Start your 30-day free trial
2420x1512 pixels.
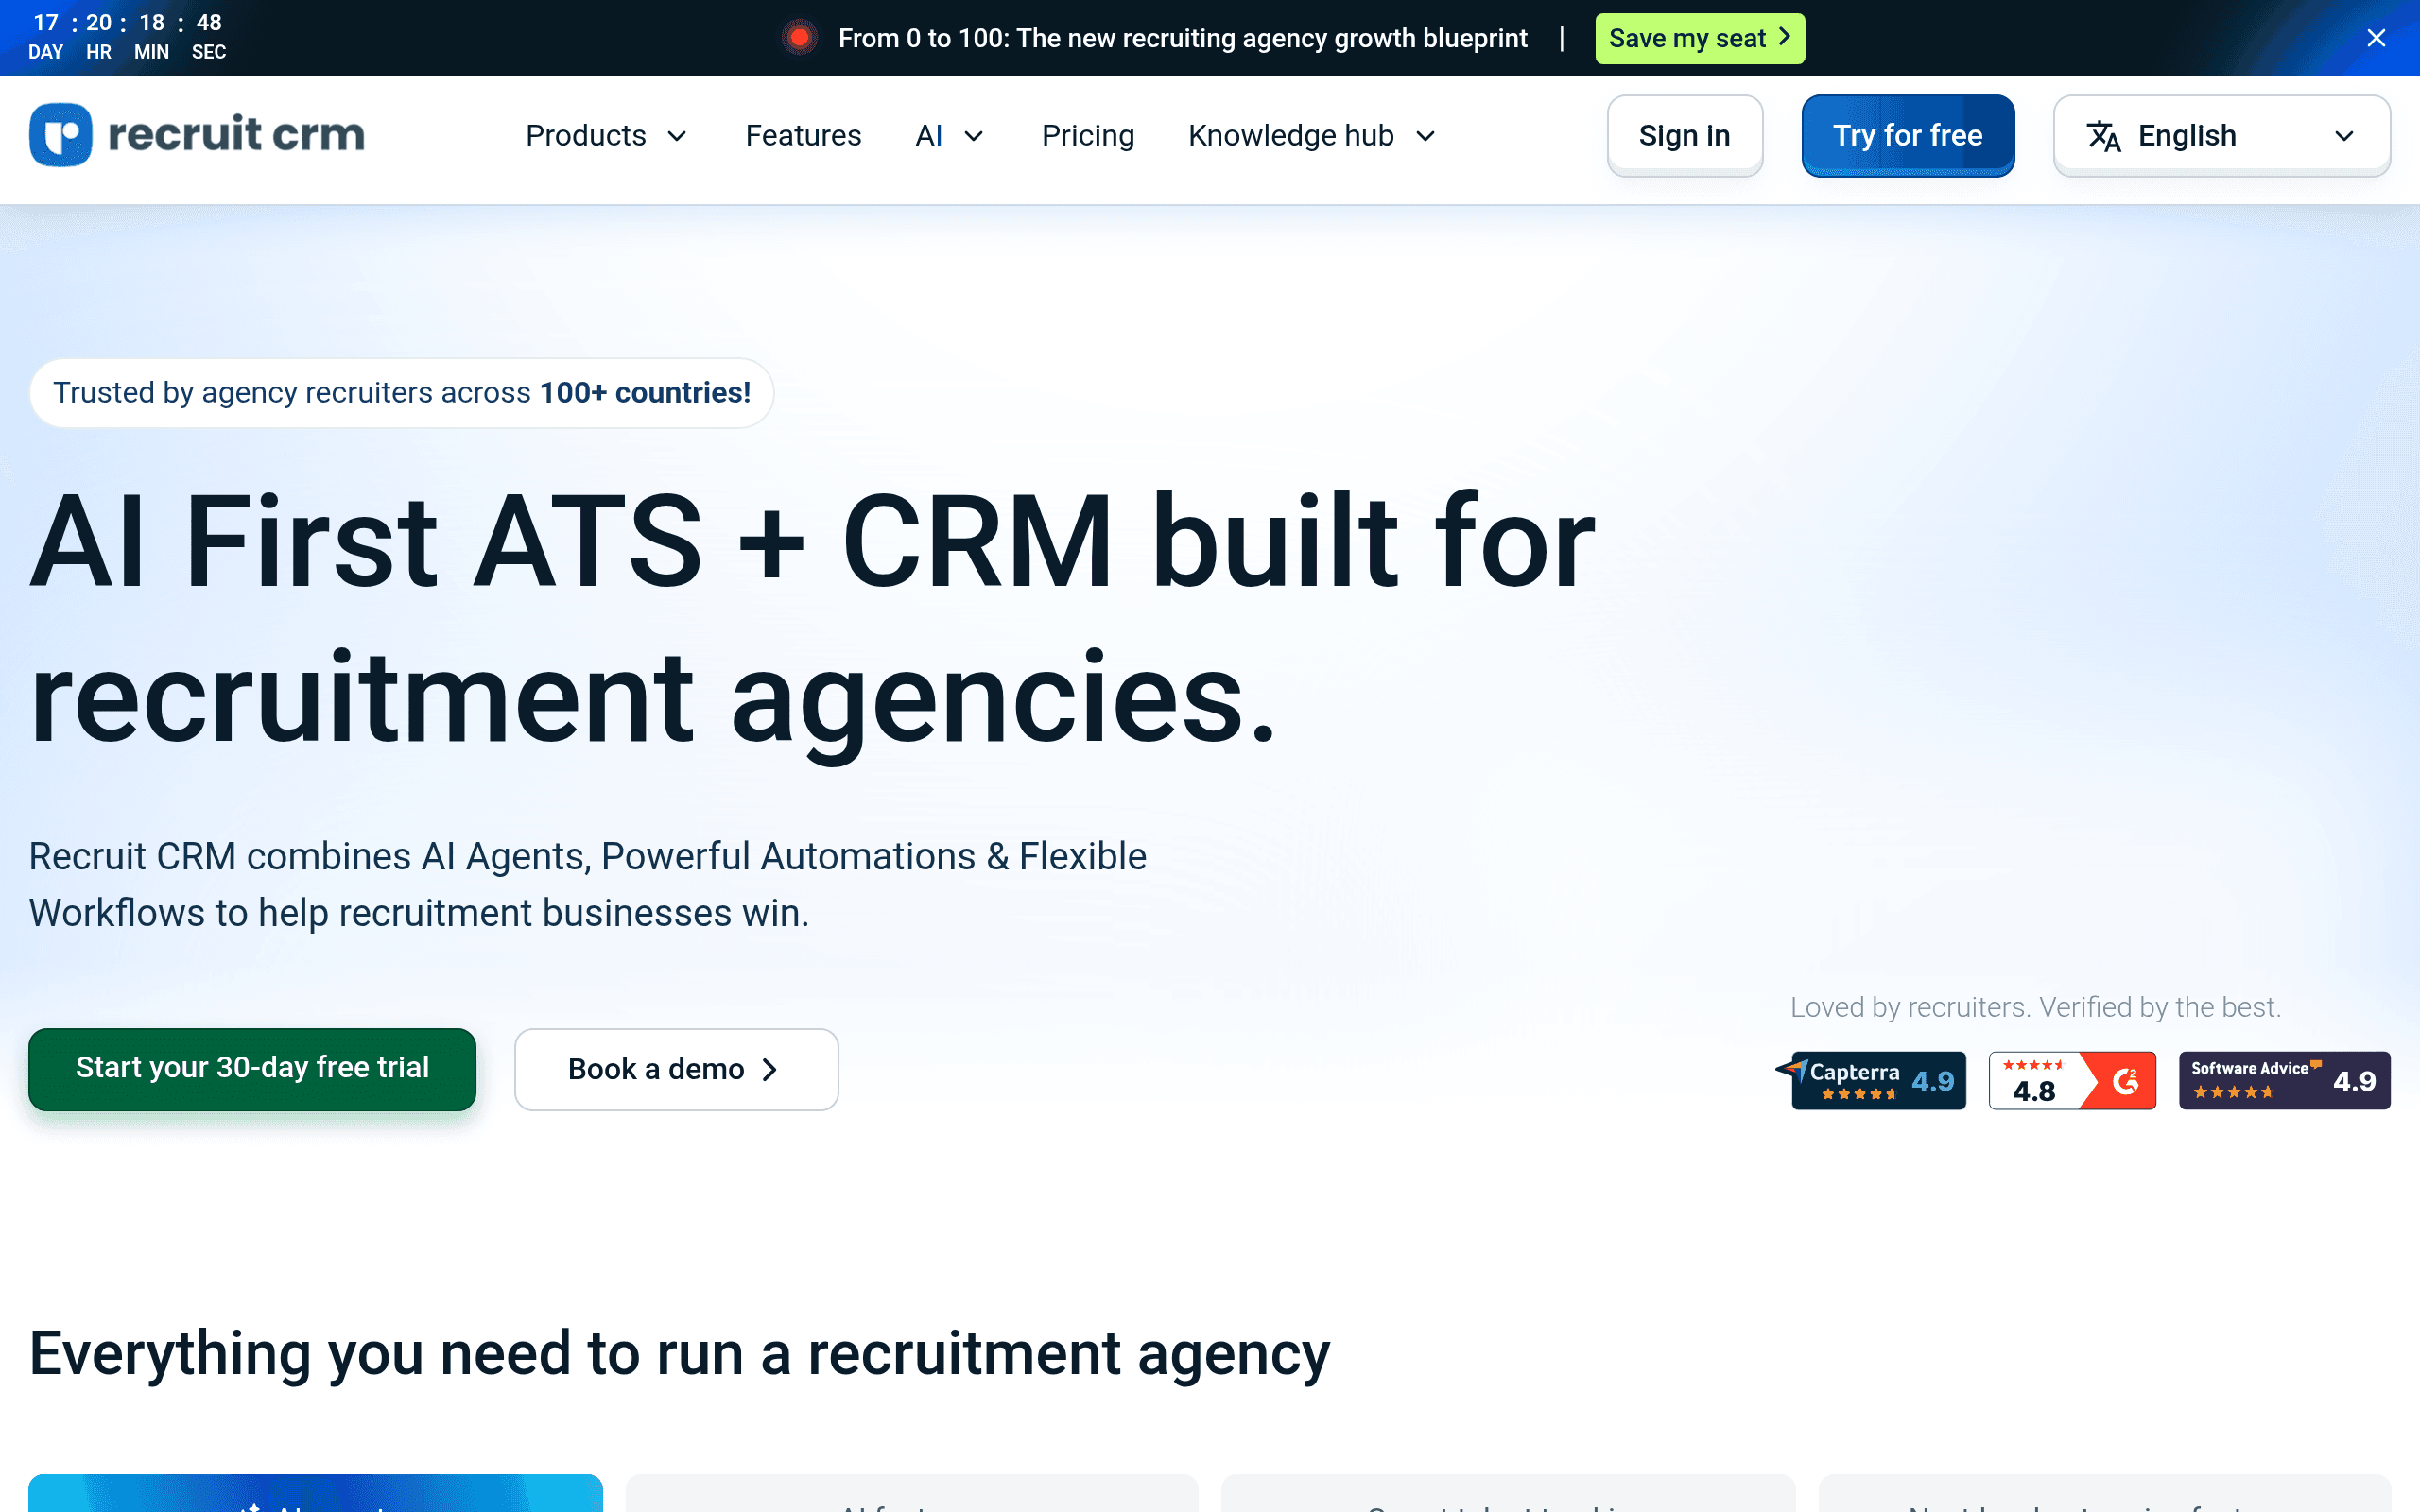pyautogui.click(x=252, y=1069)
